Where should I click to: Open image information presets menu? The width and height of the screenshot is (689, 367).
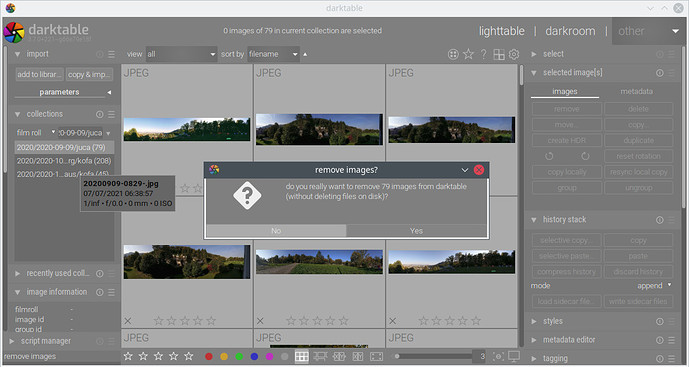coord(112,292)
